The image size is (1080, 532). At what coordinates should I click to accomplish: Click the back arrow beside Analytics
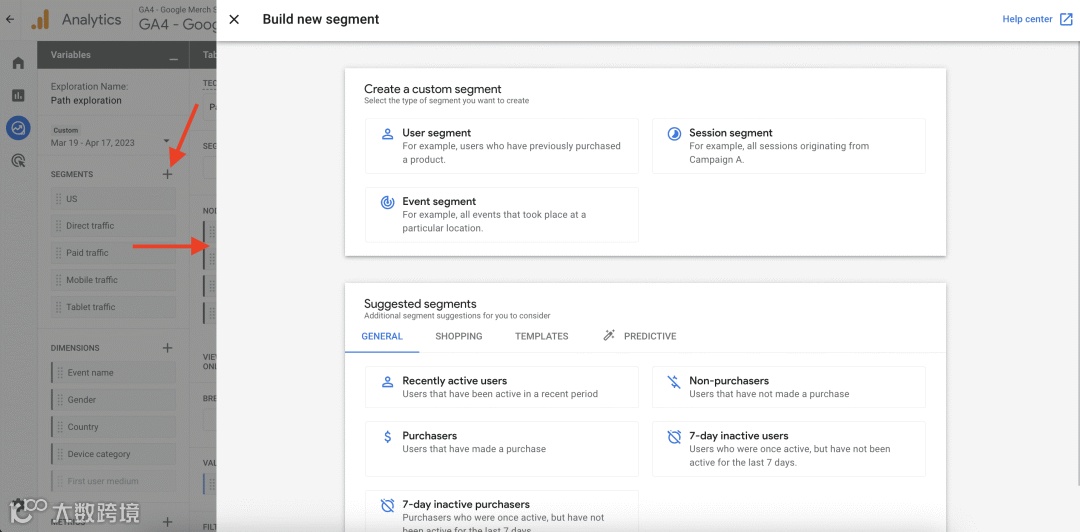click(11, 19)
